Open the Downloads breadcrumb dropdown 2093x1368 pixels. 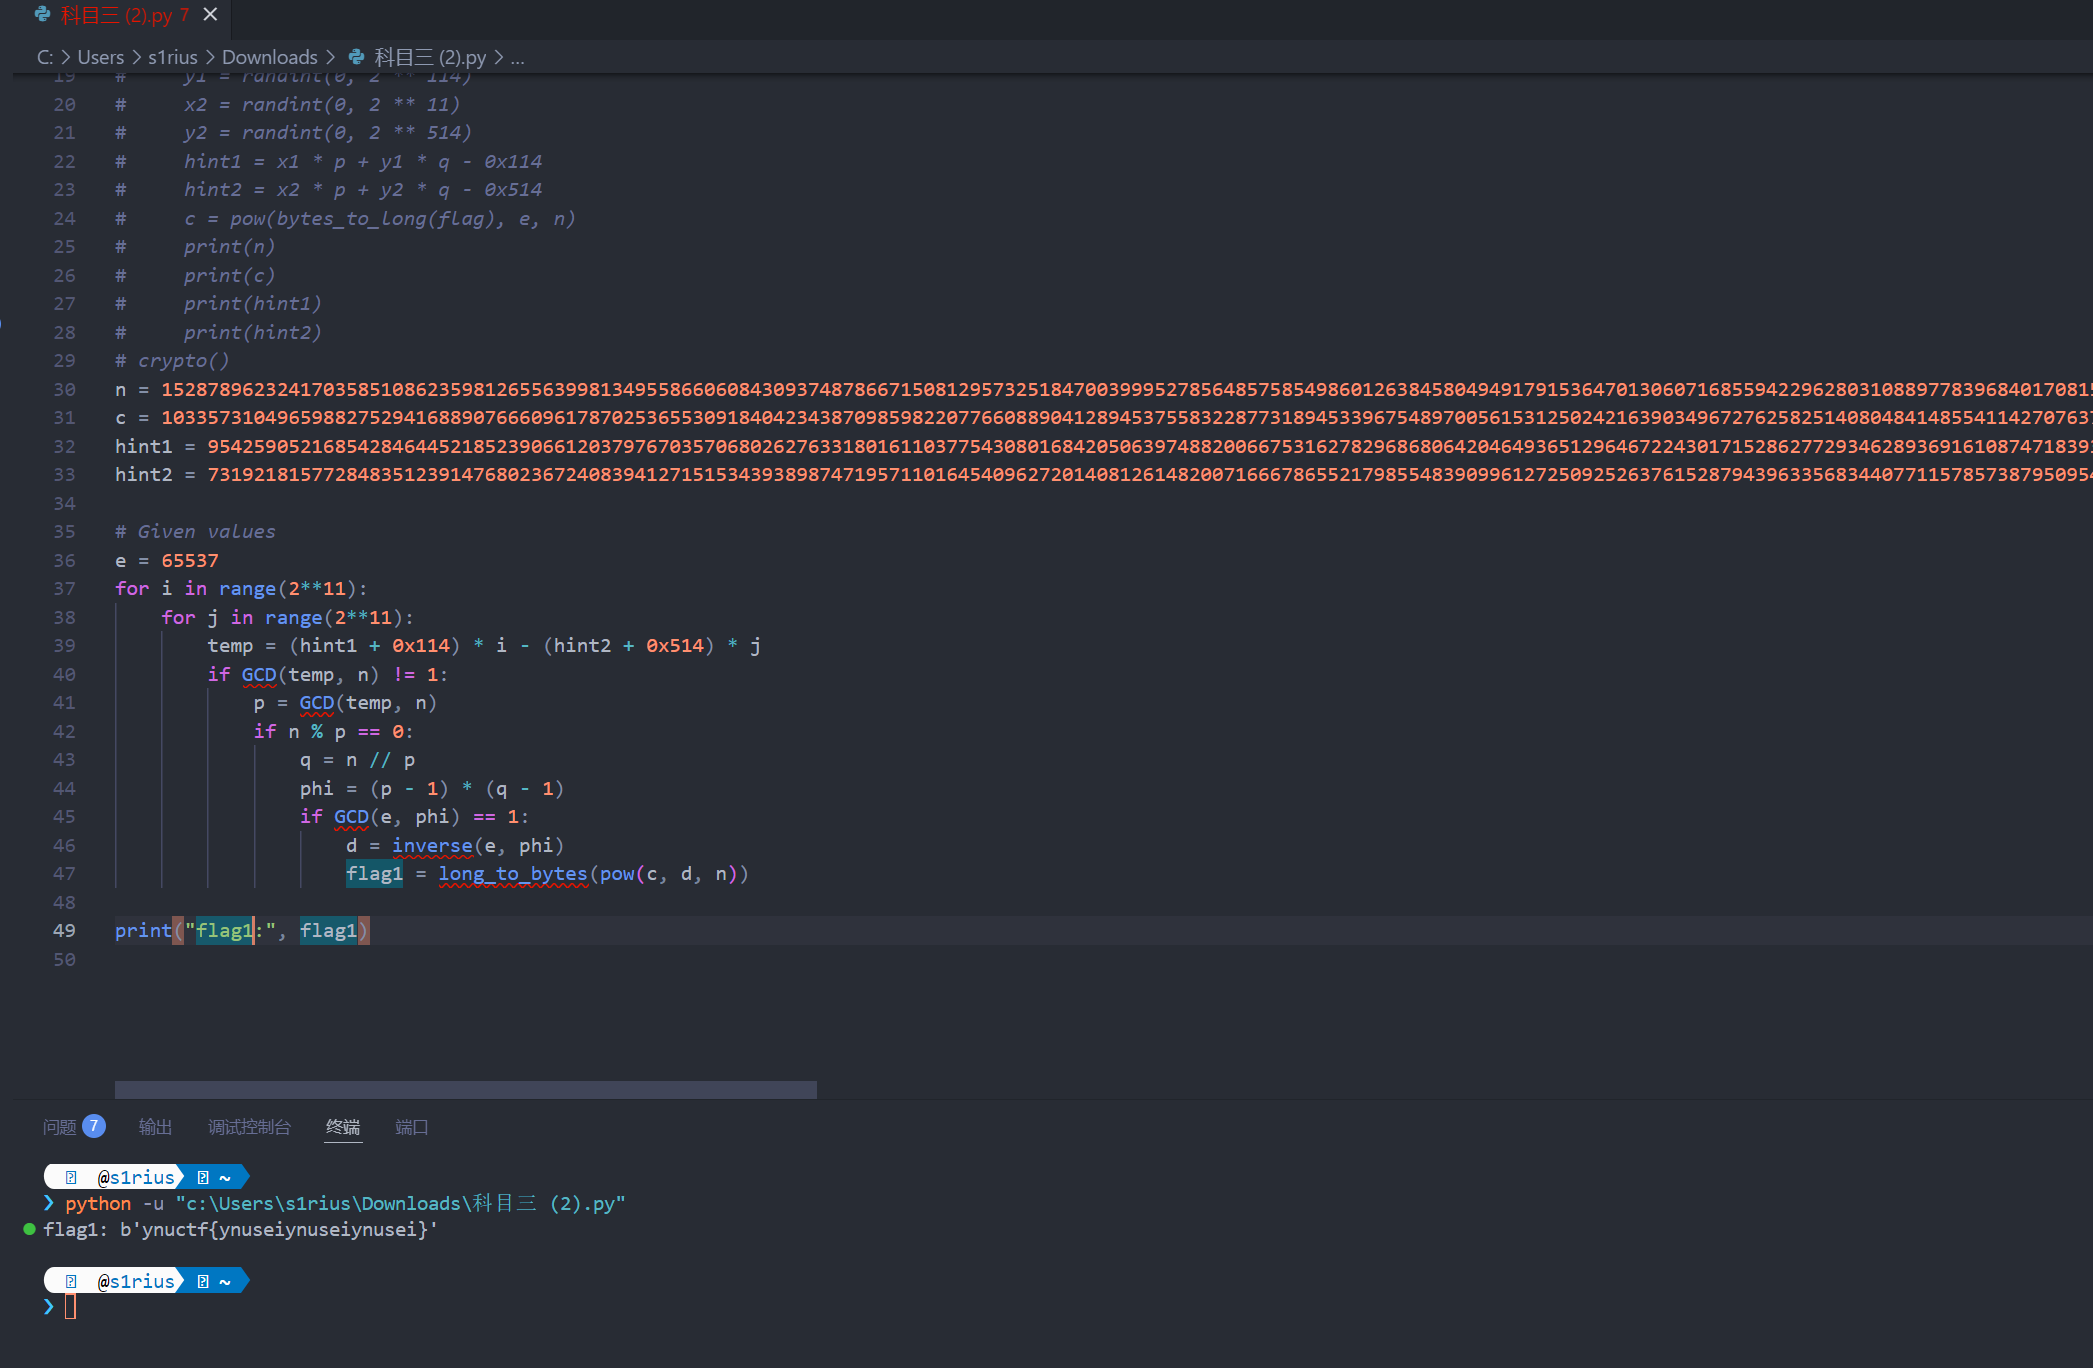tap(269, 58)
